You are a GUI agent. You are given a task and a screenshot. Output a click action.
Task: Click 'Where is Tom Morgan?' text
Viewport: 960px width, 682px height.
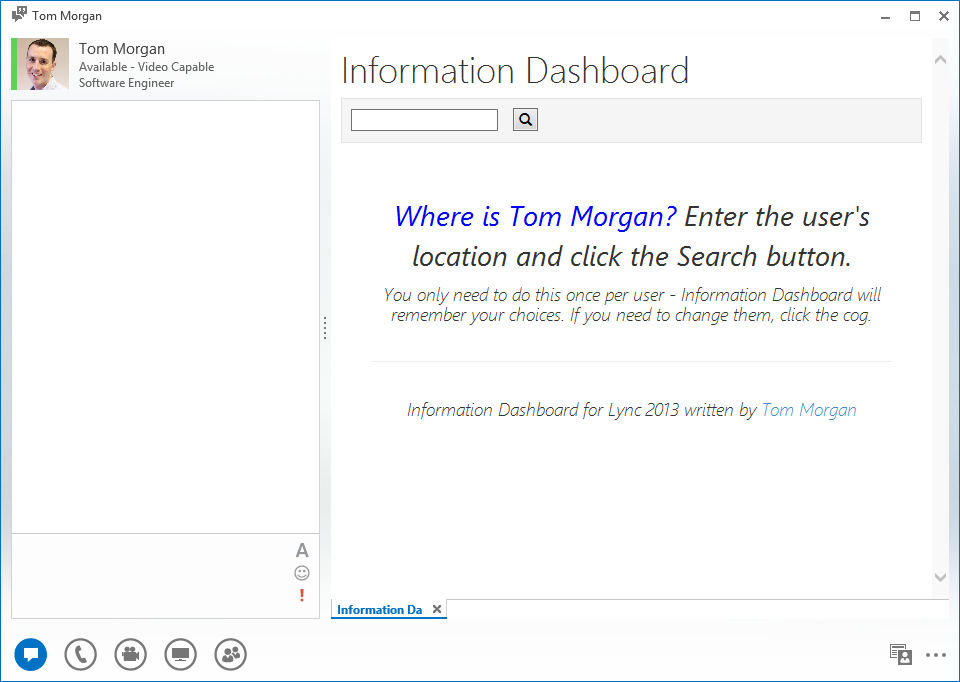pos(536,216)
